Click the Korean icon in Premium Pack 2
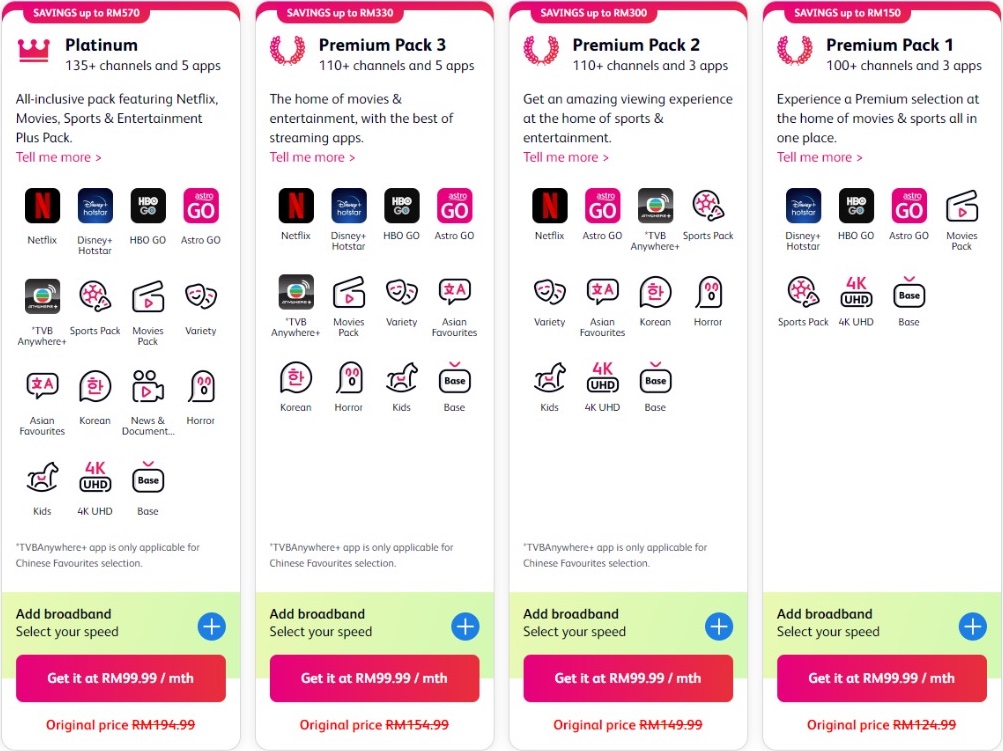Screen dimensions: 1003x751 [x=655, y=292]
